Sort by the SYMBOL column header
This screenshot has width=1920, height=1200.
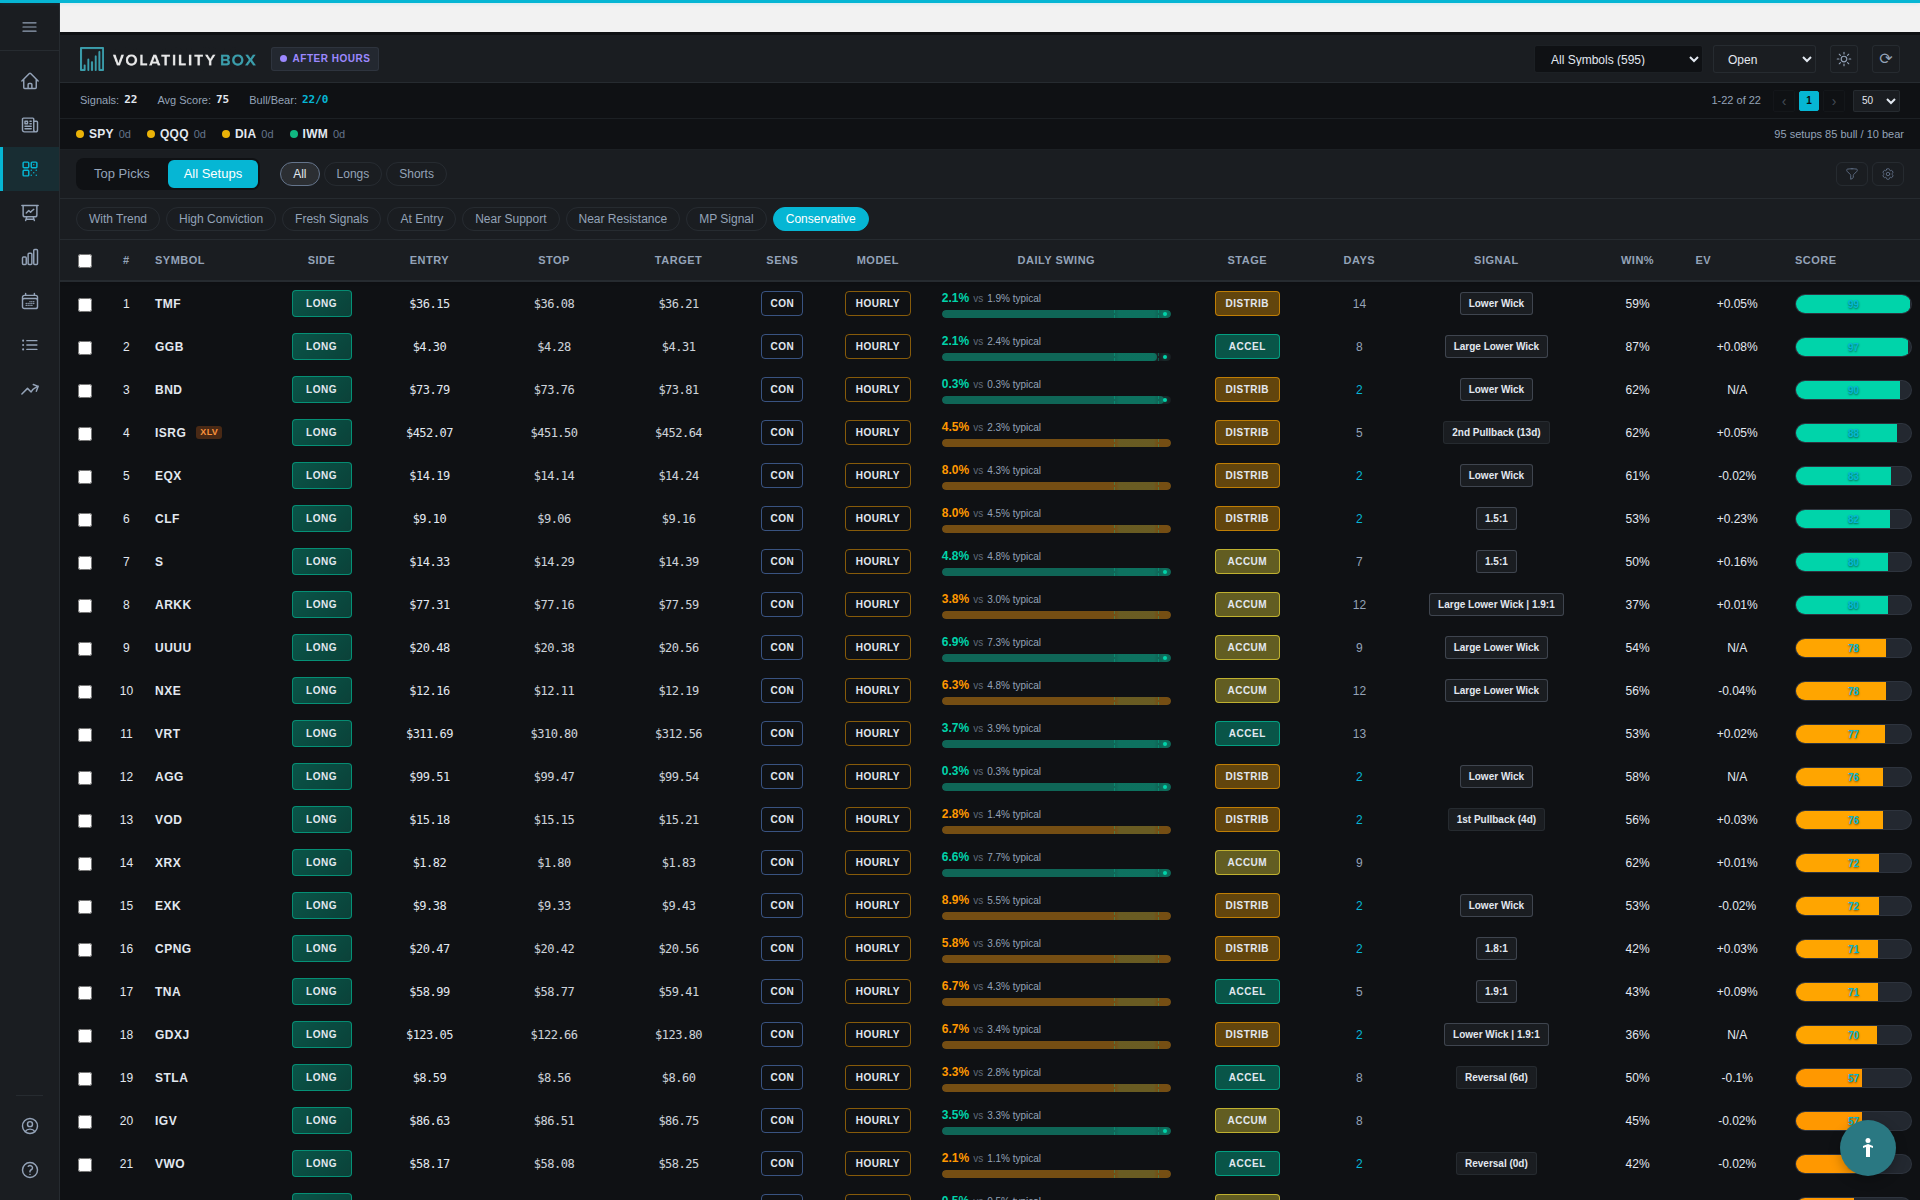coord(179,260)
